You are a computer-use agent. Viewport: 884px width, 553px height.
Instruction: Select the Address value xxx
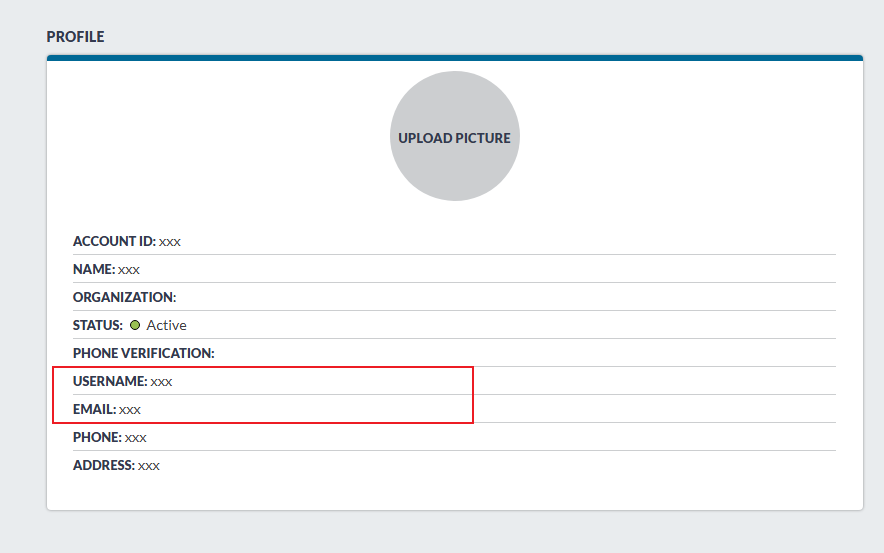pos(149,465)
